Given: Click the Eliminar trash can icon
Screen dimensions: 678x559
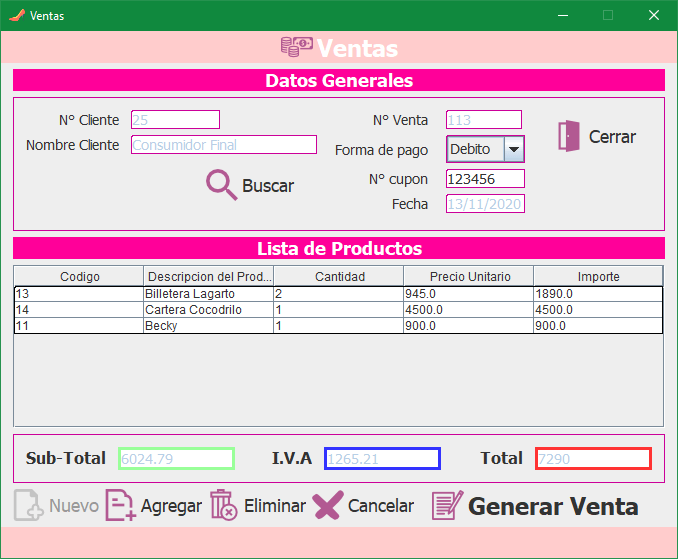Looking at the screenshot, I should (223, 506).
